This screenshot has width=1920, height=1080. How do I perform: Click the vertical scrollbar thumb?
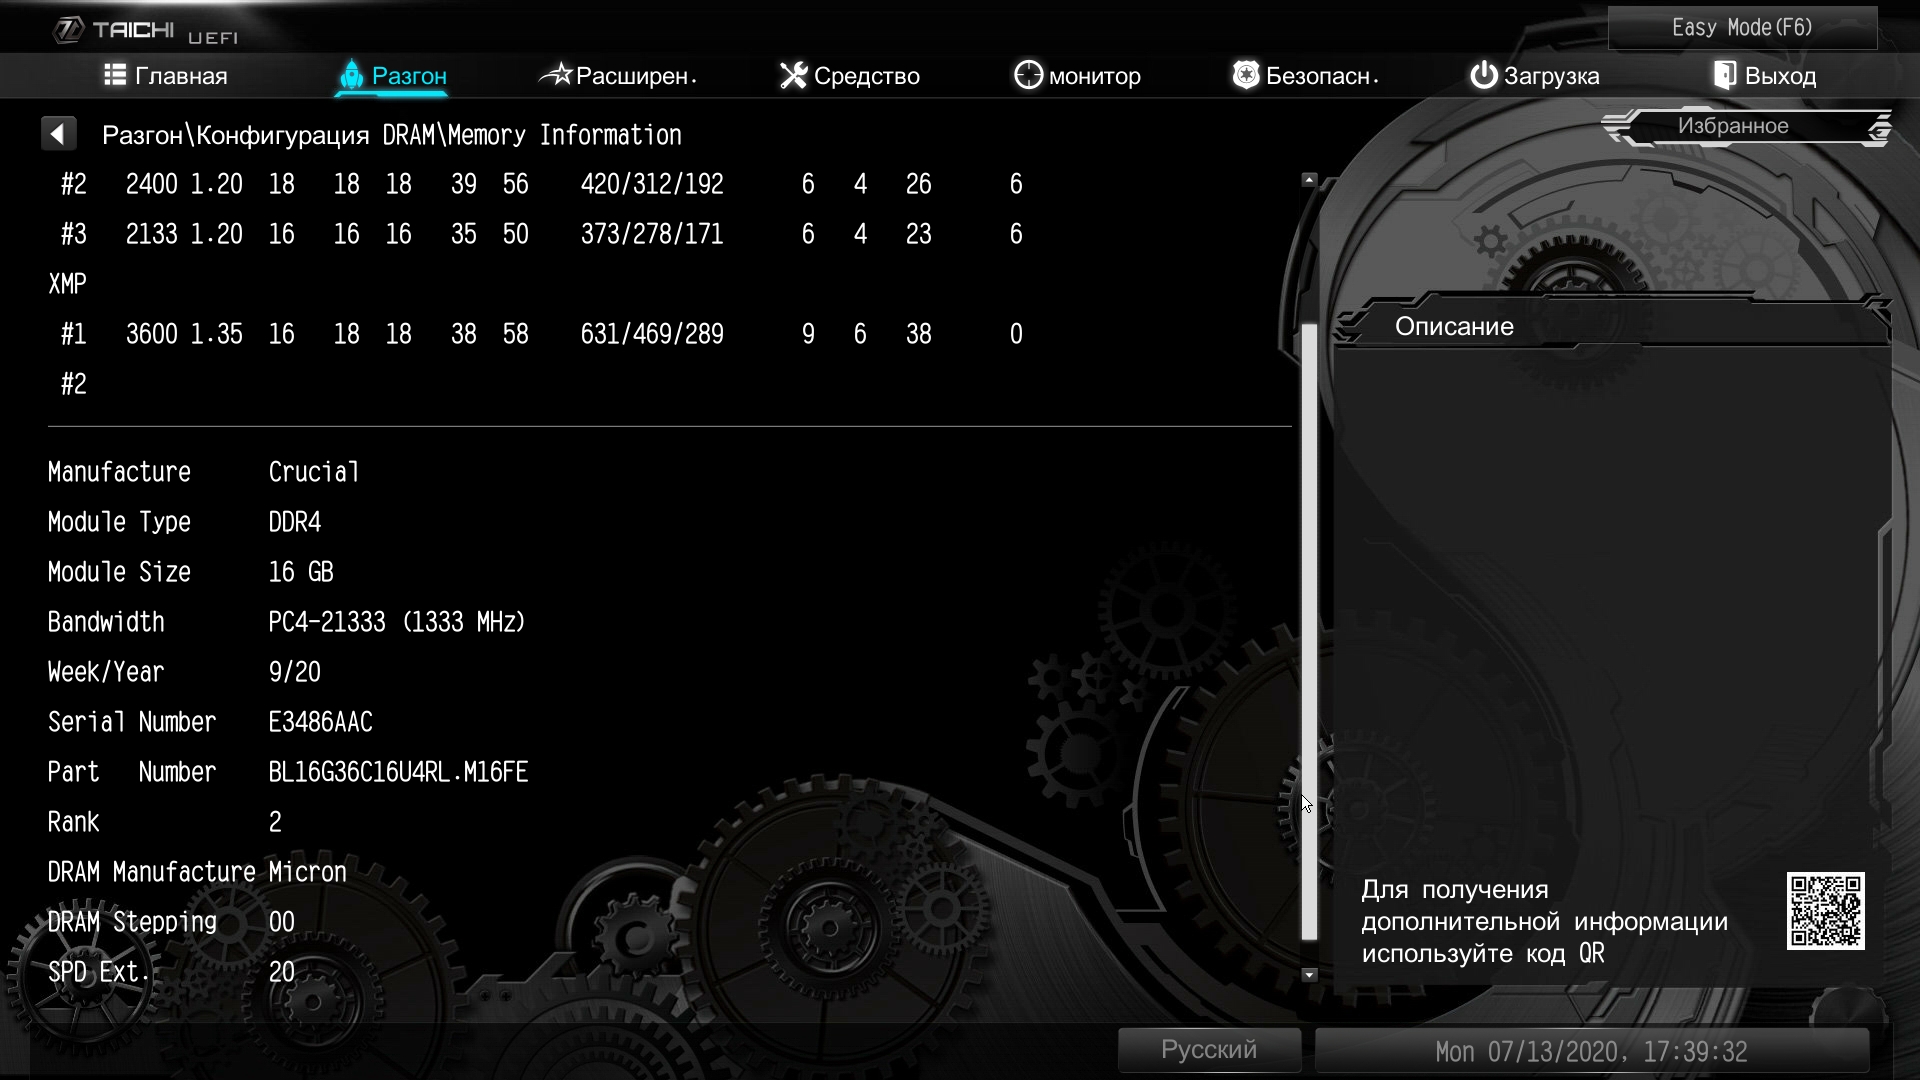[1309, 630]
